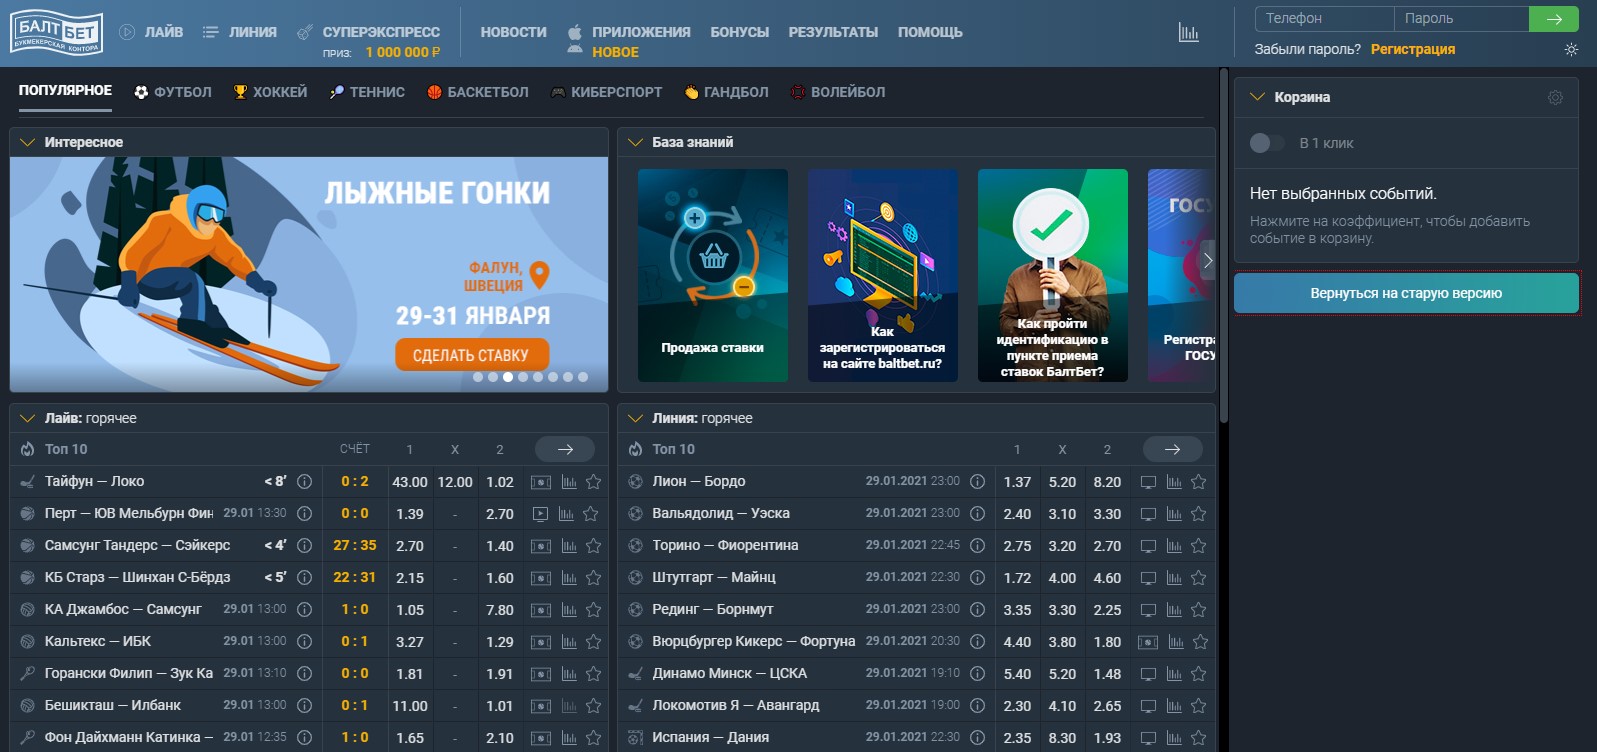Click Регистрация link

click(x=1413, y=49)
